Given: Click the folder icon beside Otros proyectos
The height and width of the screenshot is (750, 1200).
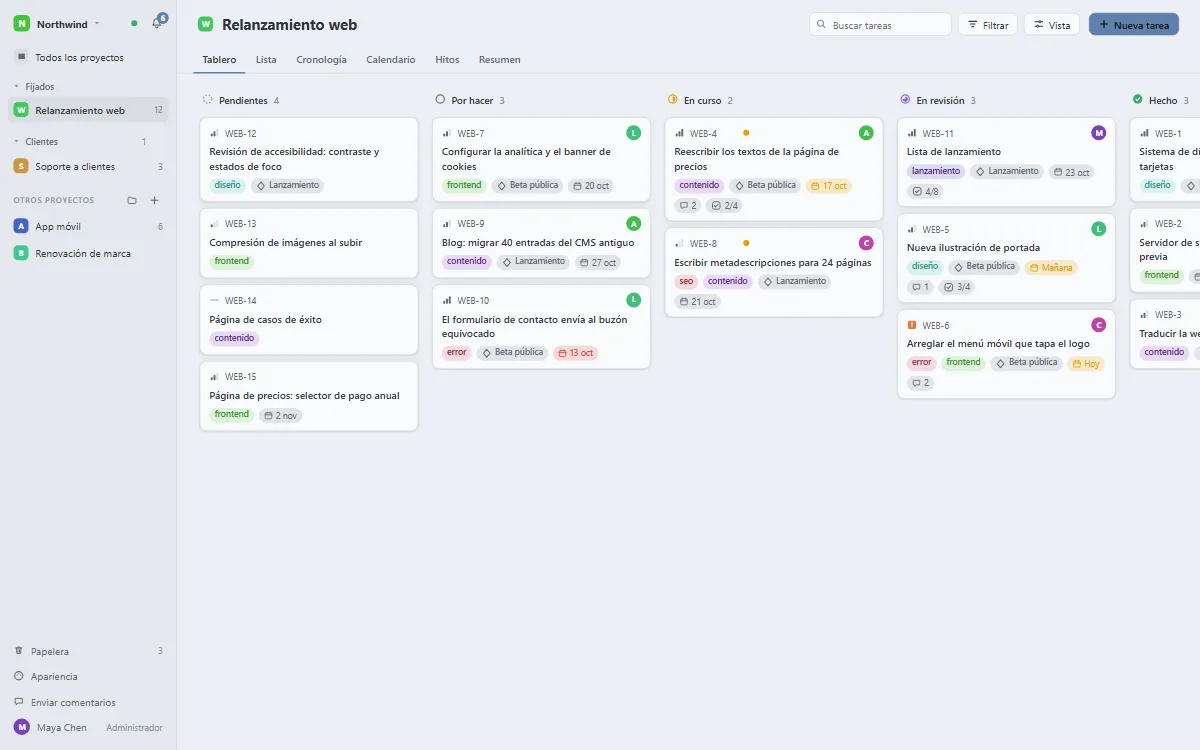Looking at the screenshot, I should pyautogui.click(x=132, y=200).
